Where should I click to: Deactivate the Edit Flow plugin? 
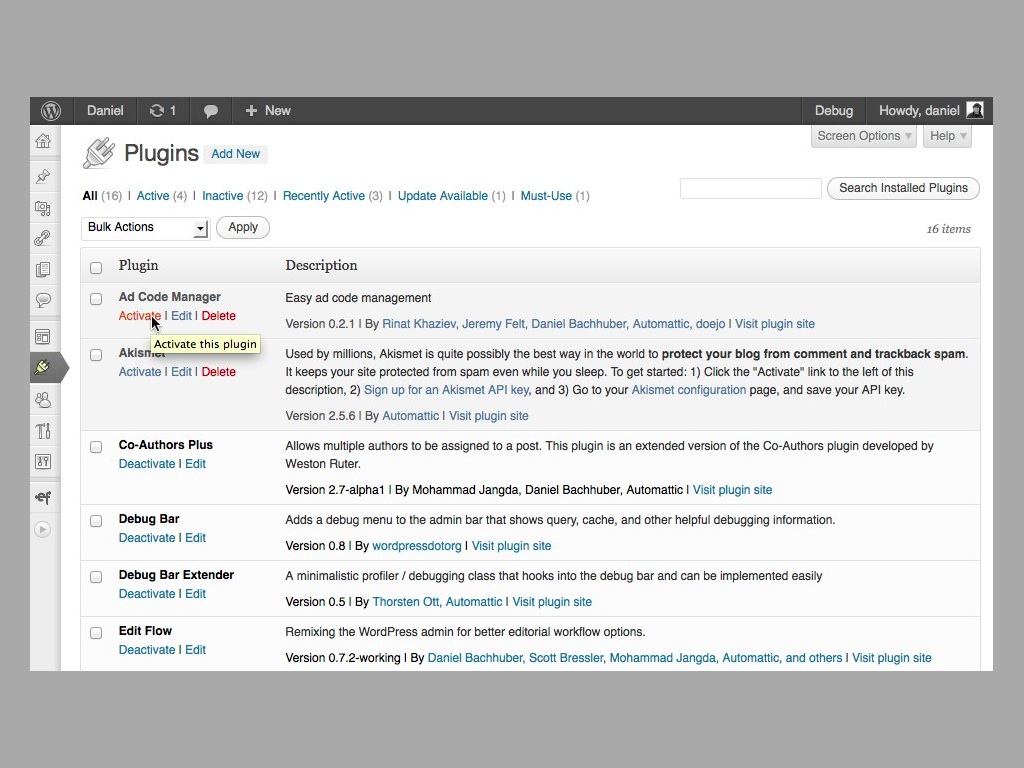point(147,650)
